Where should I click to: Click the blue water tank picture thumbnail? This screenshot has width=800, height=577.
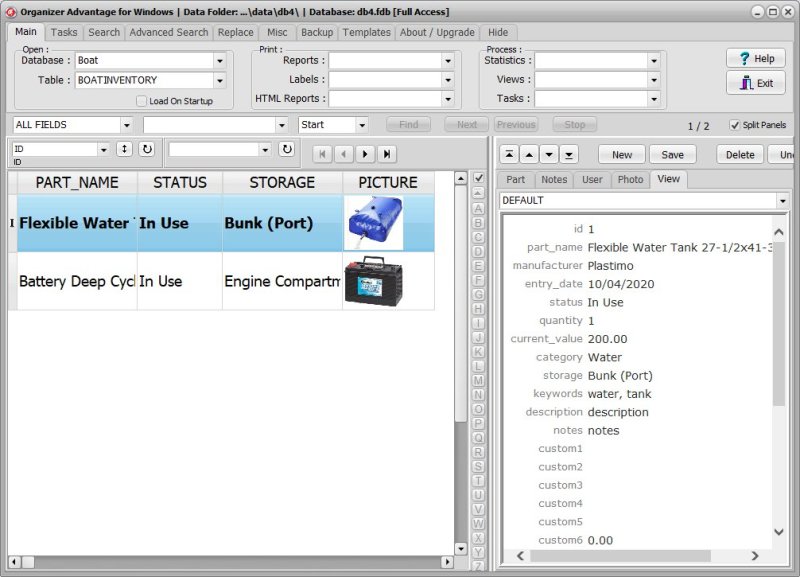pos(374,223)
